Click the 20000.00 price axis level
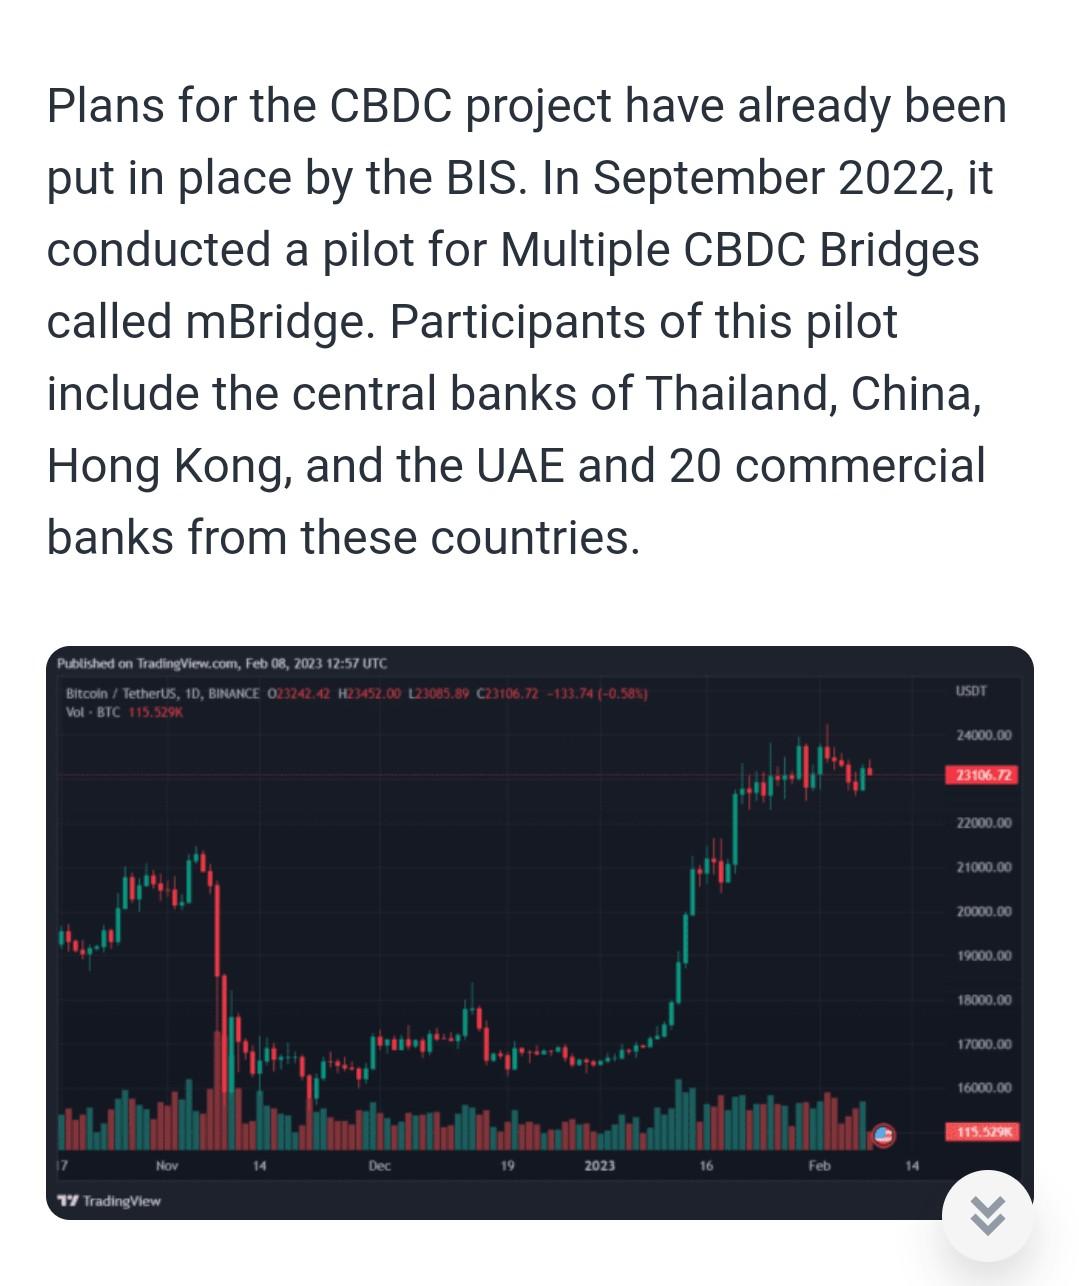Viewport: 1079px width, 1286px height. [x=983, y=911]
